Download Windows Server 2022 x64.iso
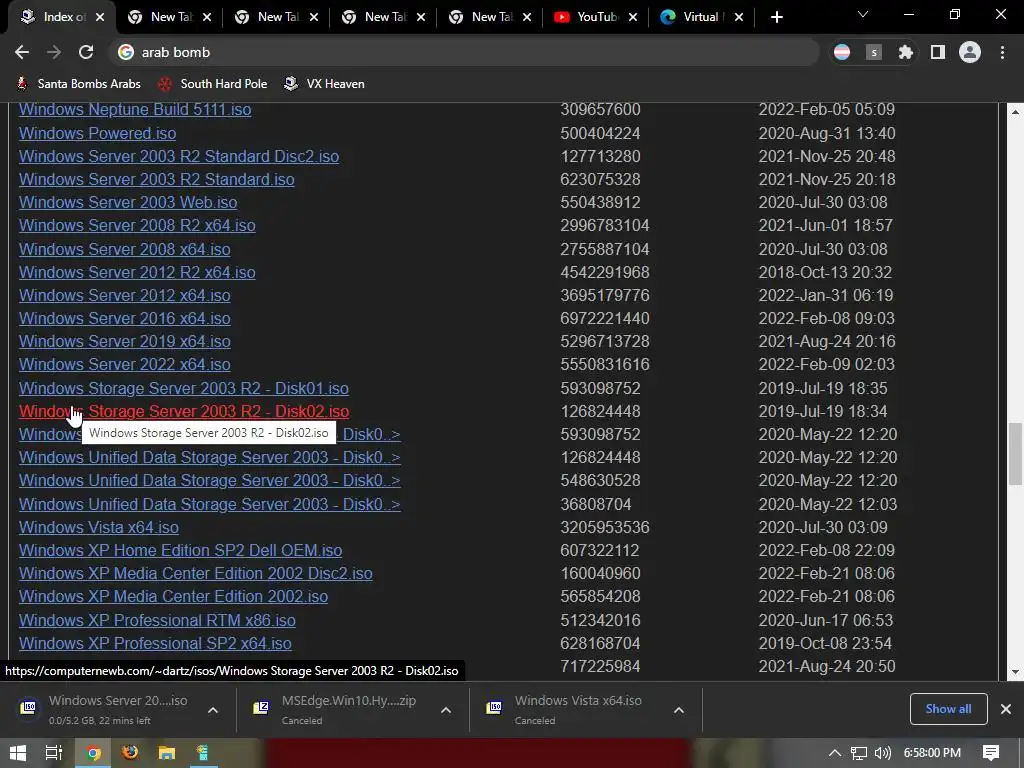 coord(125,364)
